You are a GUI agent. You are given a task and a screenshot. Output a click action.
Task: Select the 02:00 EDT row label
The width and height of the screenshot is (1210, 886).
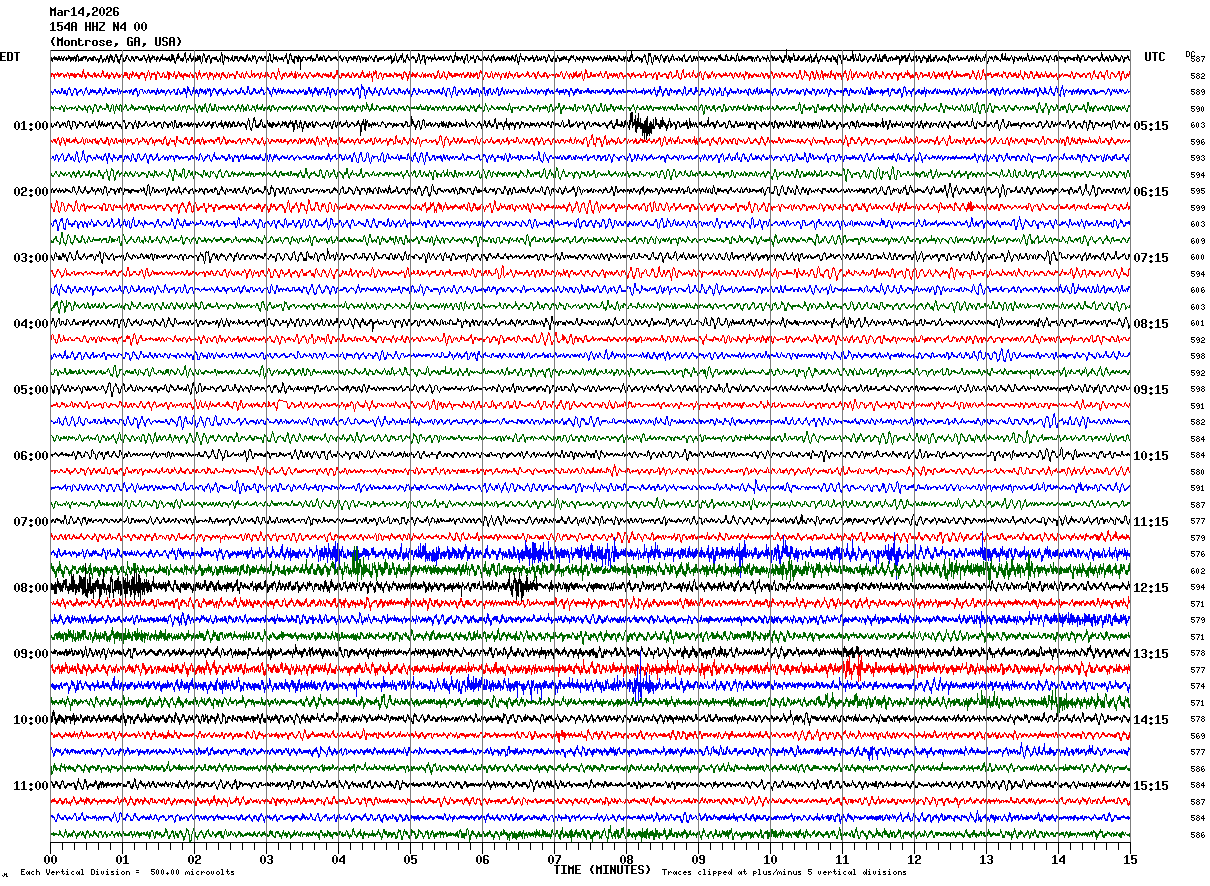click(x=31, y=192)
